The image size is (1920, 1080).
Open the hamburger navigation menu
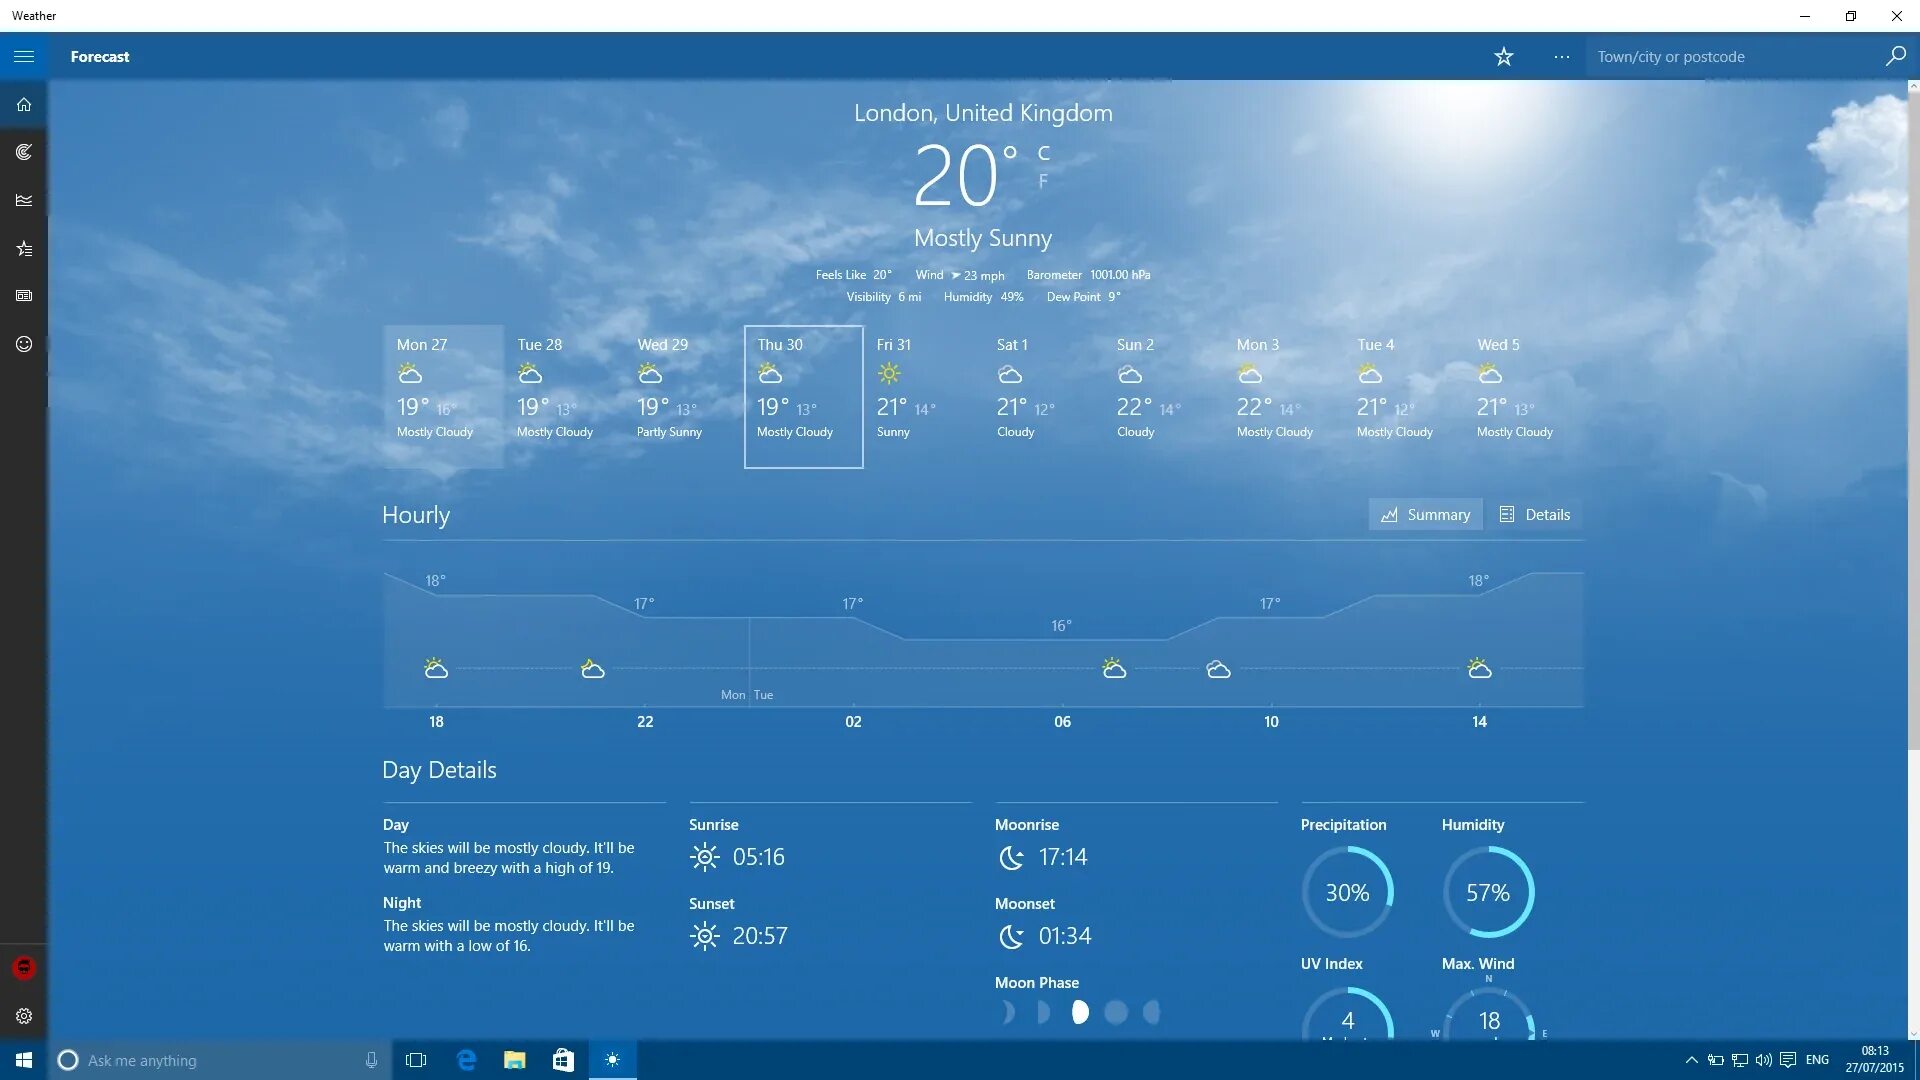[x=24, y=57]
